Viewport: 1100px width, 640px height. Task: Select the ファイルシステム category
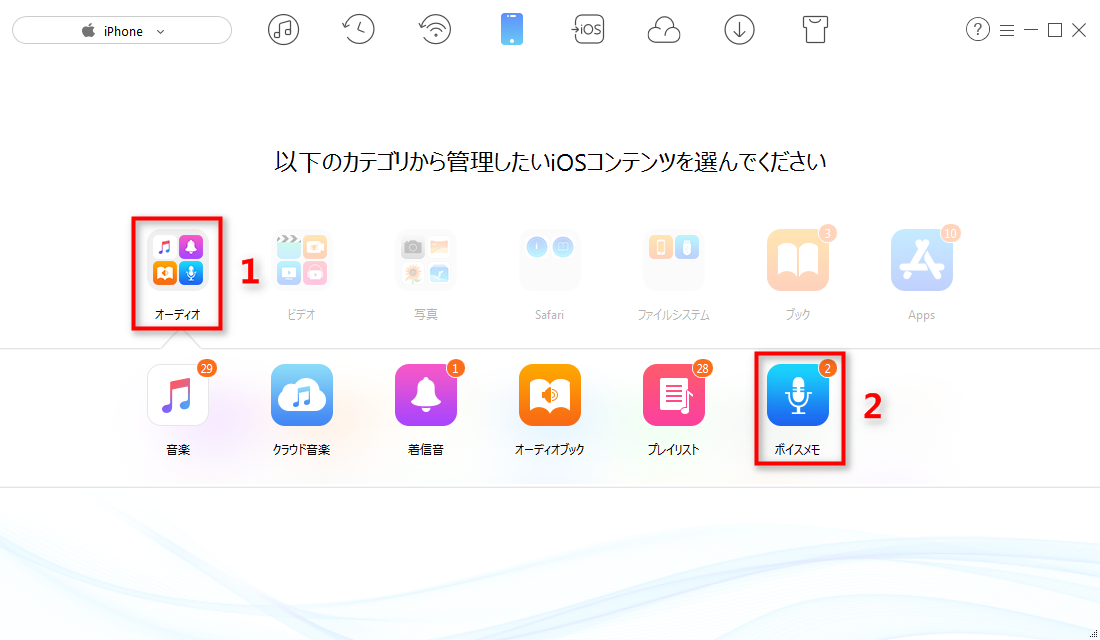pos(673,274)
